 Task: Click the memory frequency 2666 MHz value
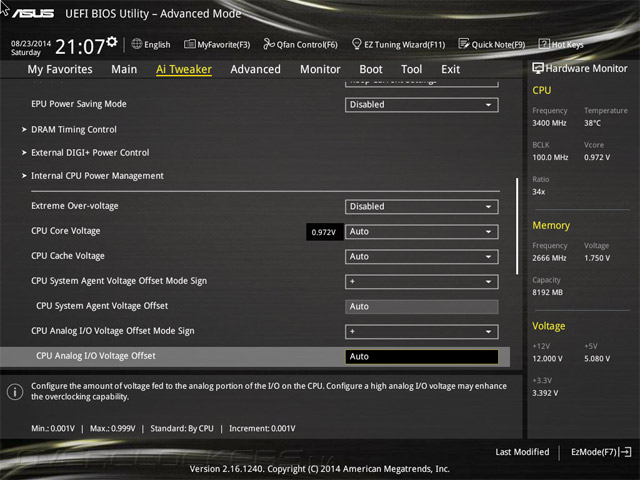(x=549, y=258)
